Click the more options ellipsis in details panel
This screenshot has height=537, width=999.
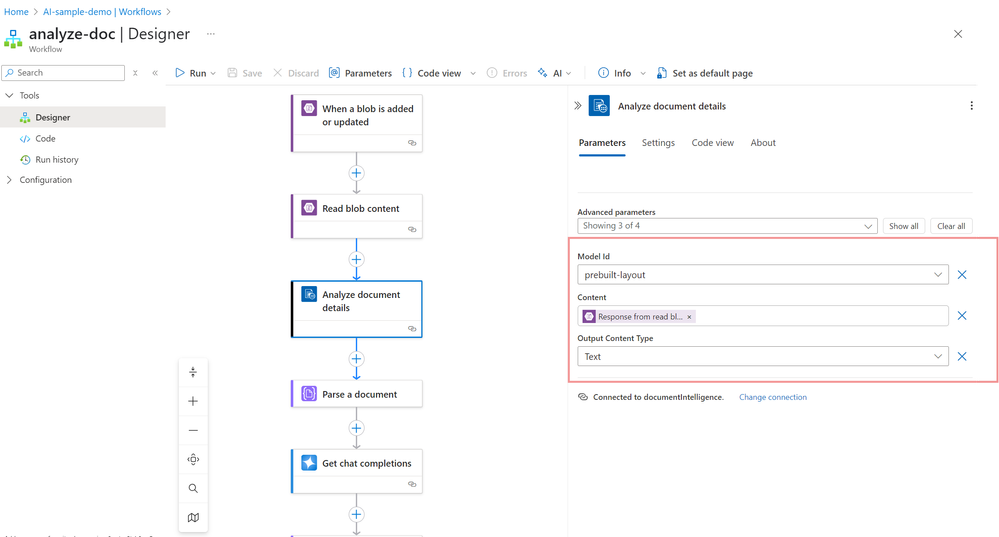972,106
